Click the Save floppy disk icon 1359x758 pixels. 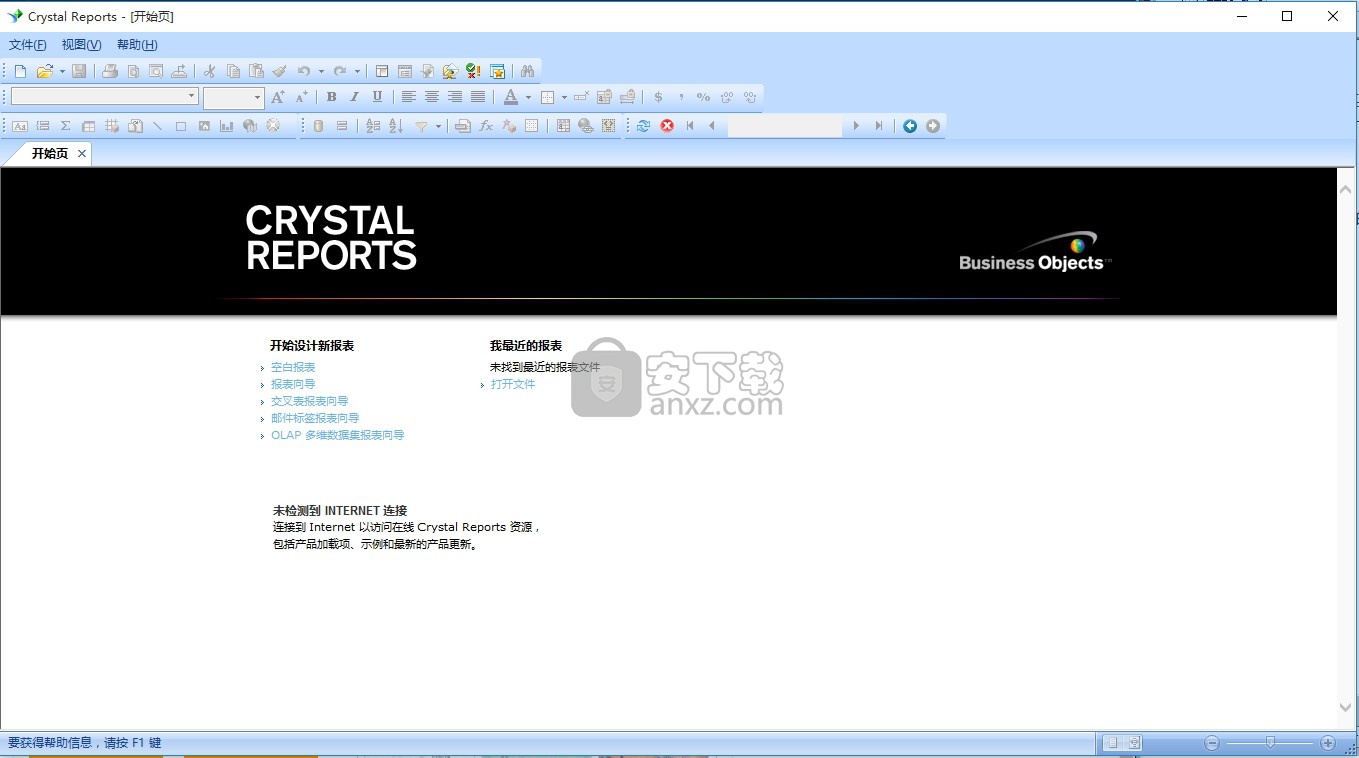(79, 71)
